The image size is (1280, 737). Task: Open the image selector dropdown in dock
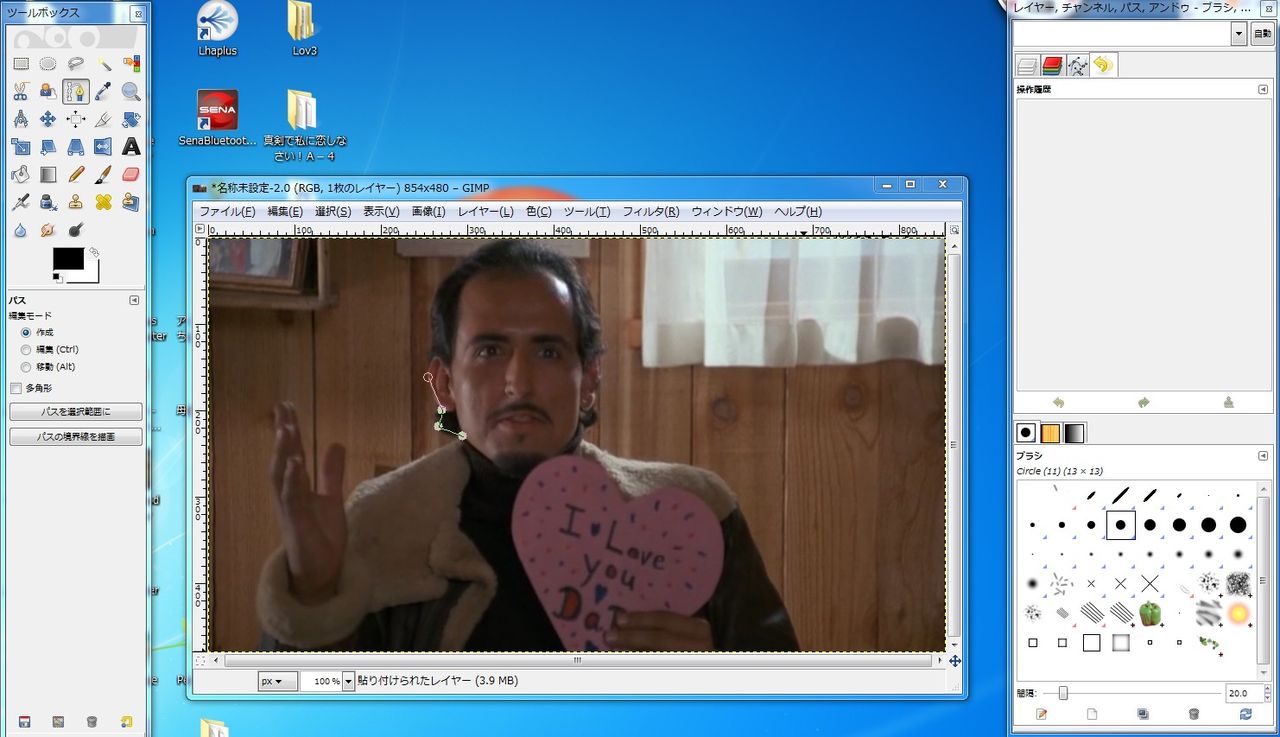pyautogui.click(x=1239, y=34)
